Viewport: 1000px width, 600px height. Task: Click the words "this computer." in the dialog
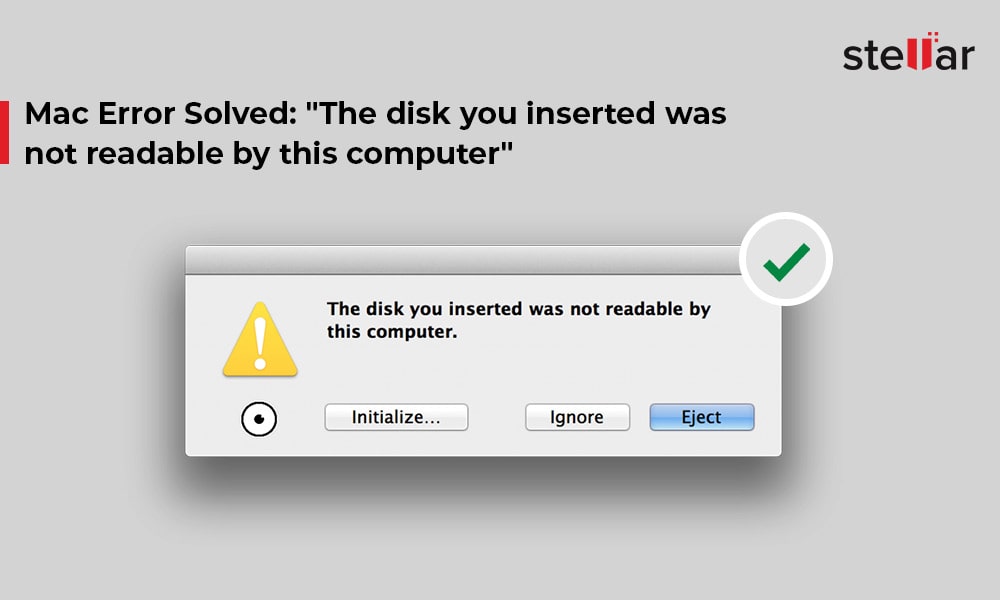(x=392, y=332)
